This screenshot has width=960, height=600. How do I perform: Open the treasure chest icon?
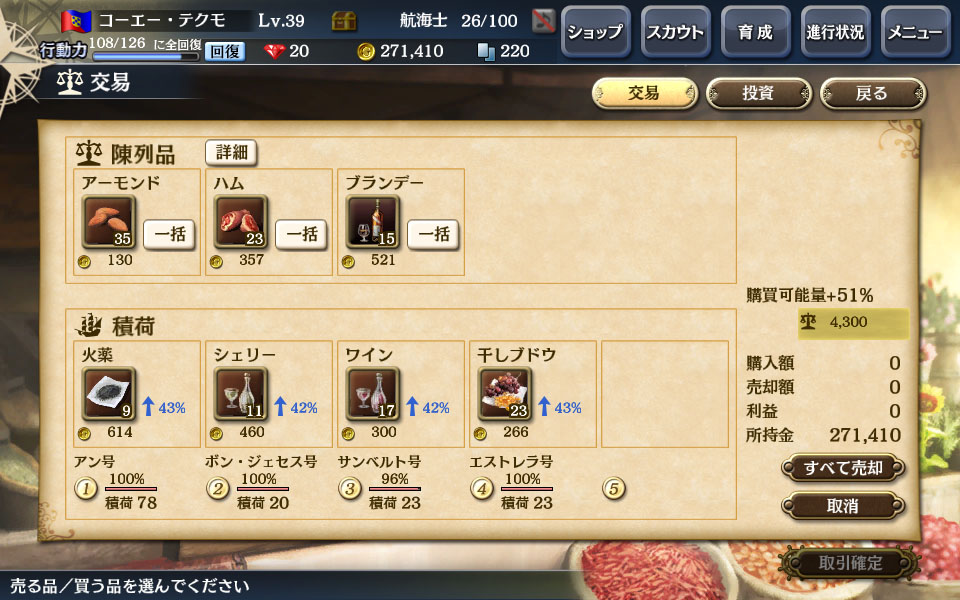tap(344, 21)
